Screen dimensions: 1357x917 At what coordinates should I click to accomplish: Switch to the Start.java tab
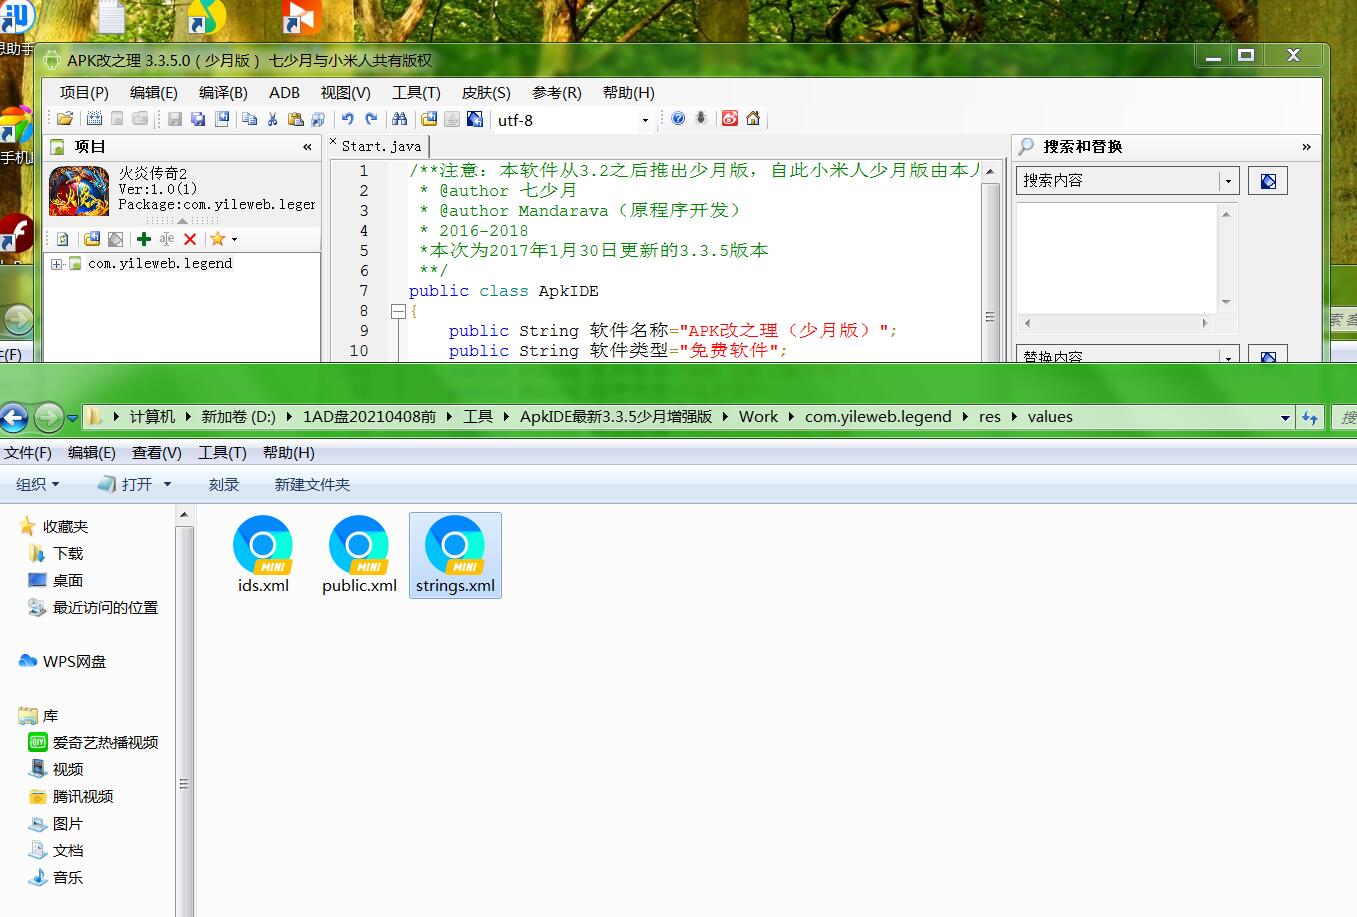pos(381,146)
